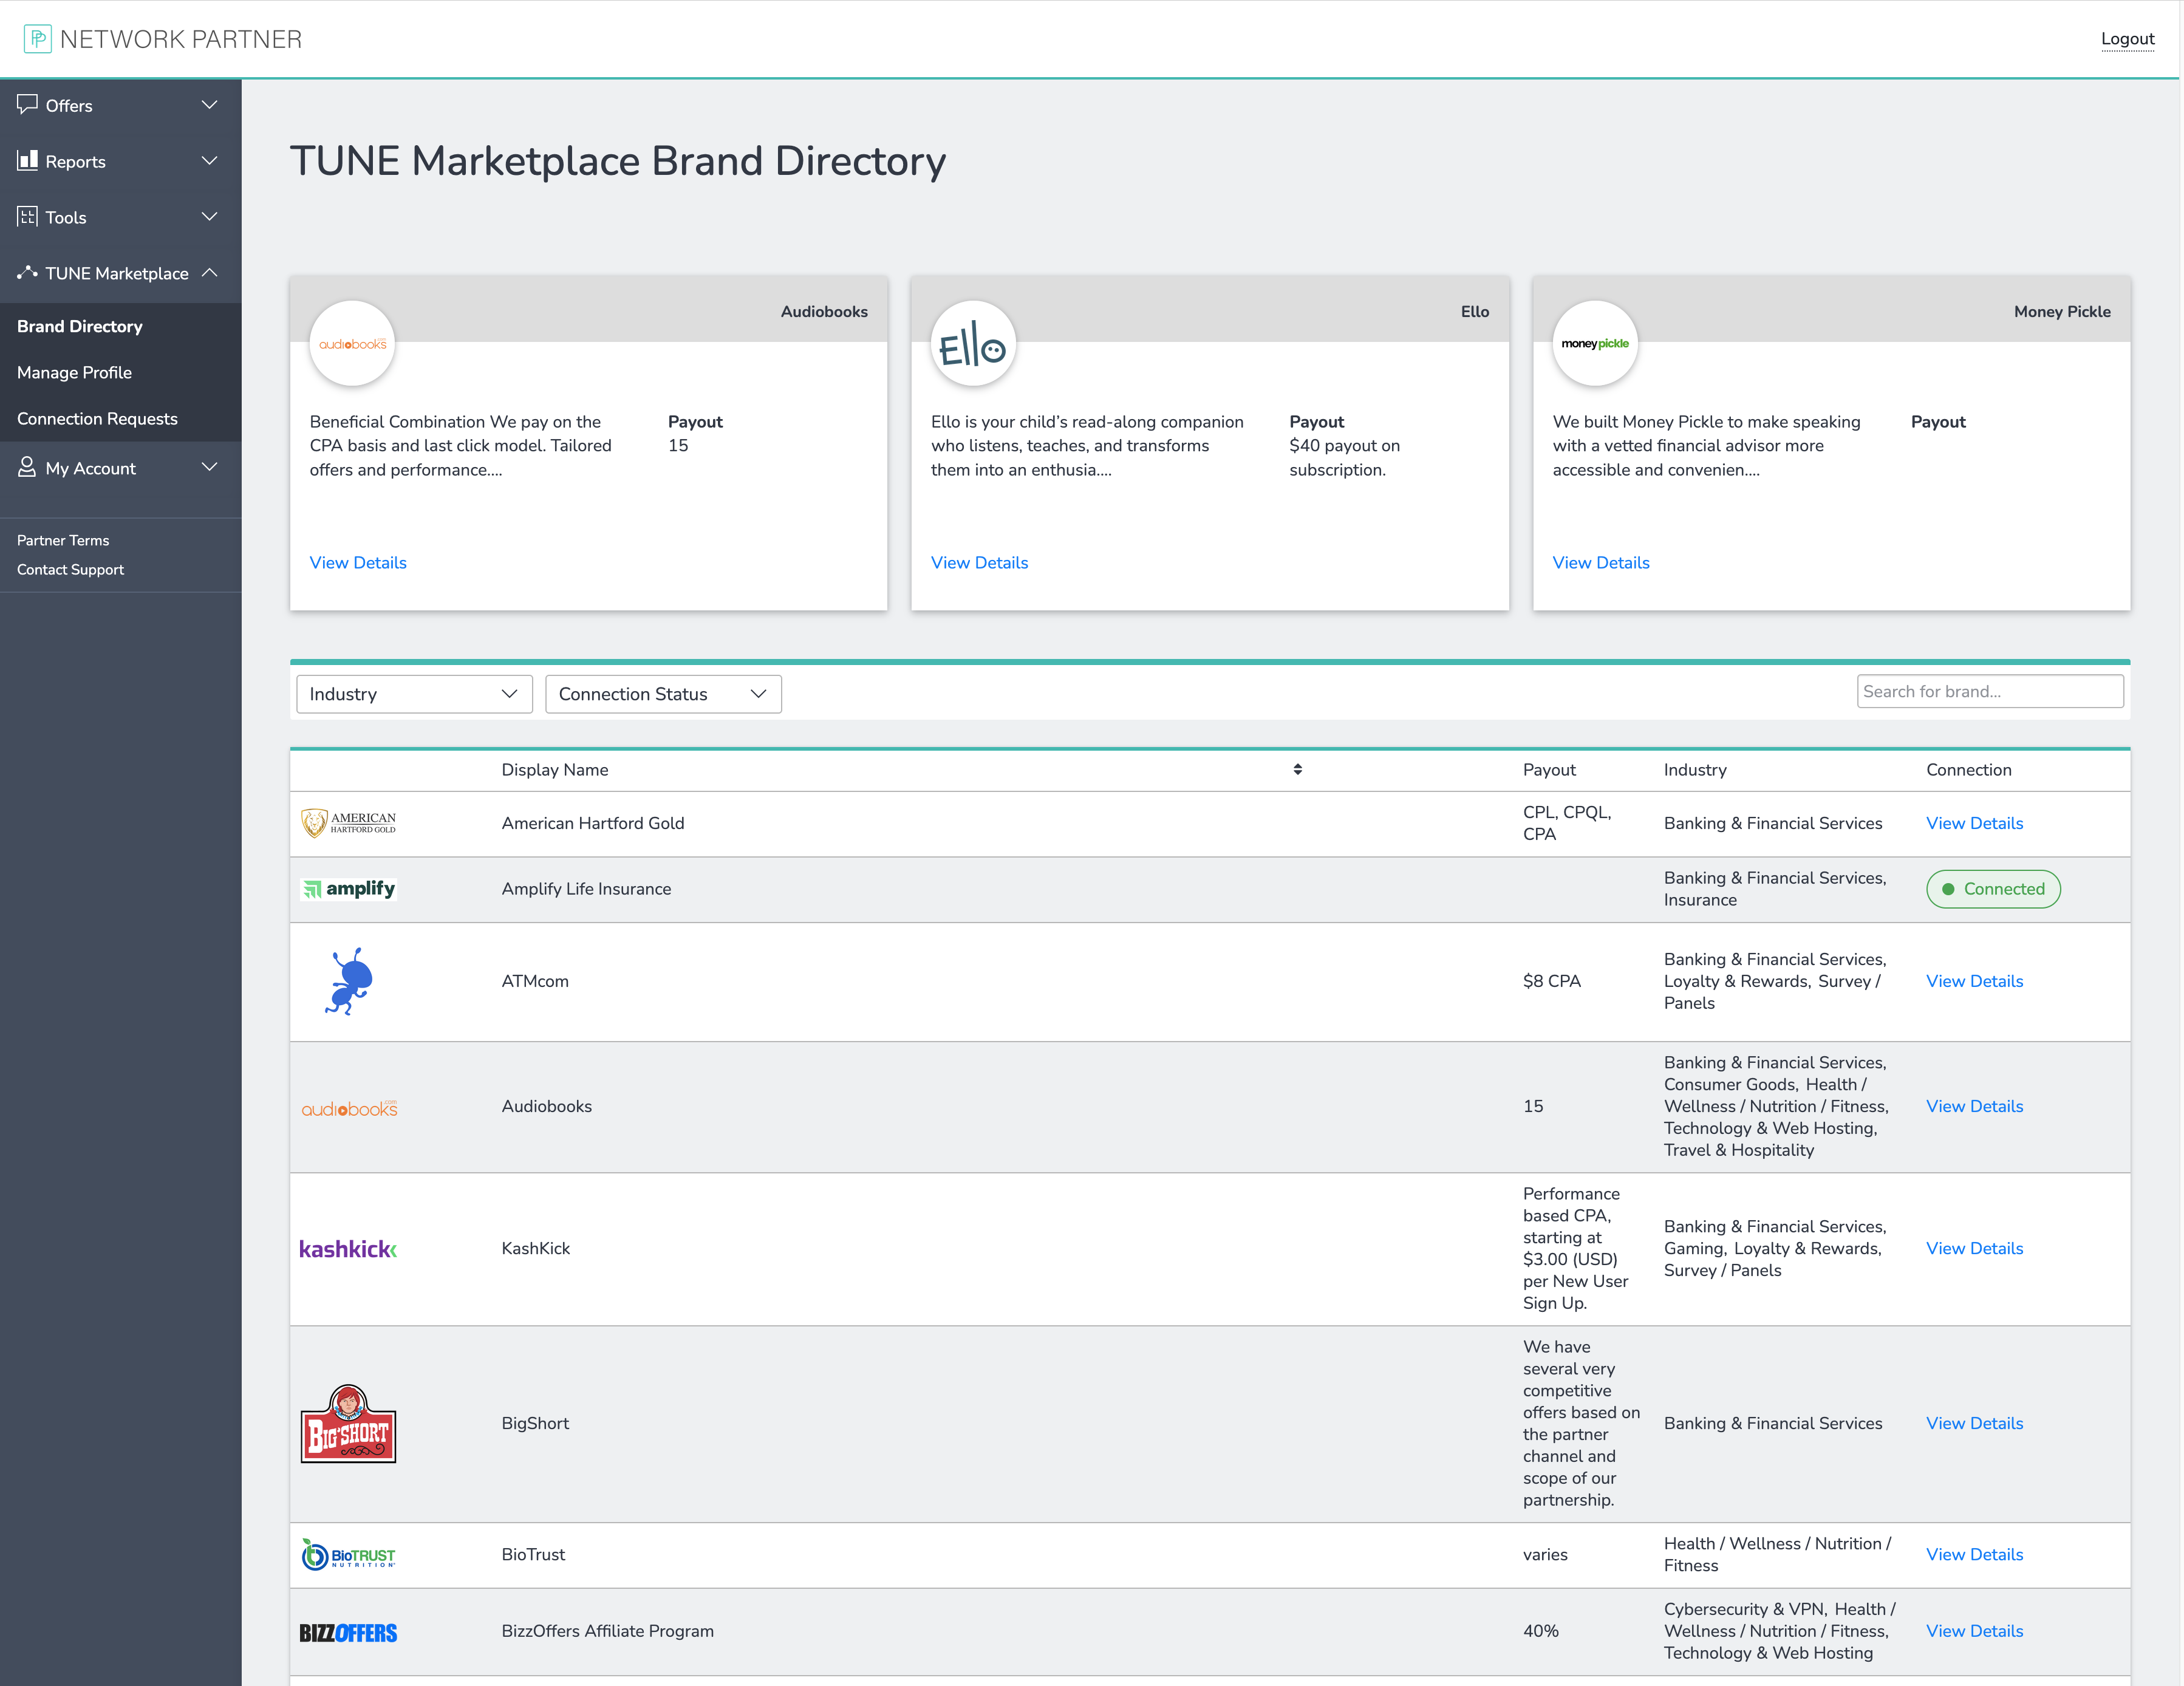View Details on Ello featured card
The width and height of the screenshot is (2184, 1686).
click(979, 562)
